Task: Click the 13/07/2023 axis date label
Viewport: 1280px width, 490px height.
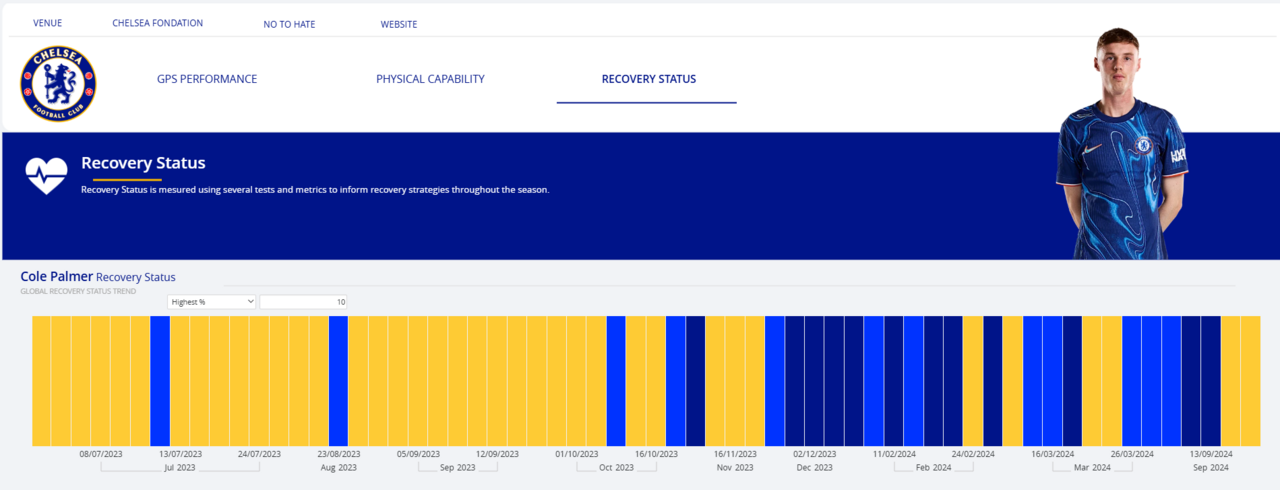Action: [x=180, y=454]
